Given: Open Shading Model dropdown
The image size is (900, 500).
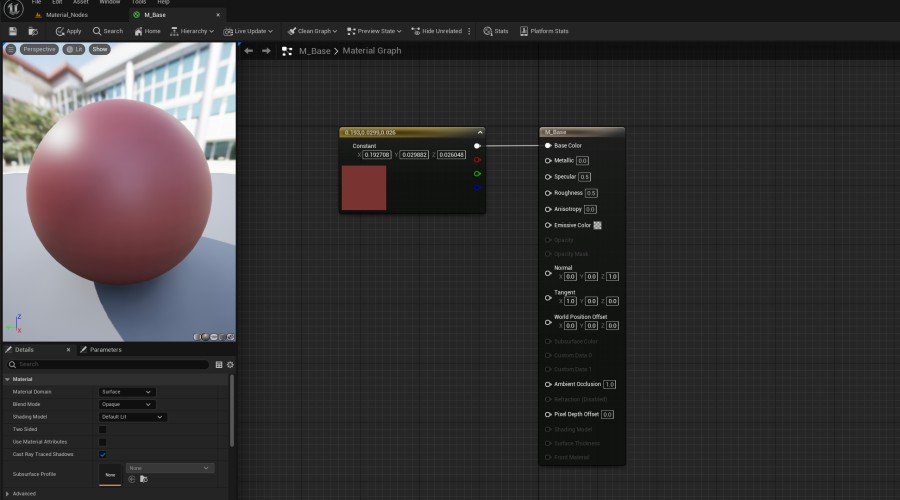Looking at the screenshot, I should (x=133, y=417).
